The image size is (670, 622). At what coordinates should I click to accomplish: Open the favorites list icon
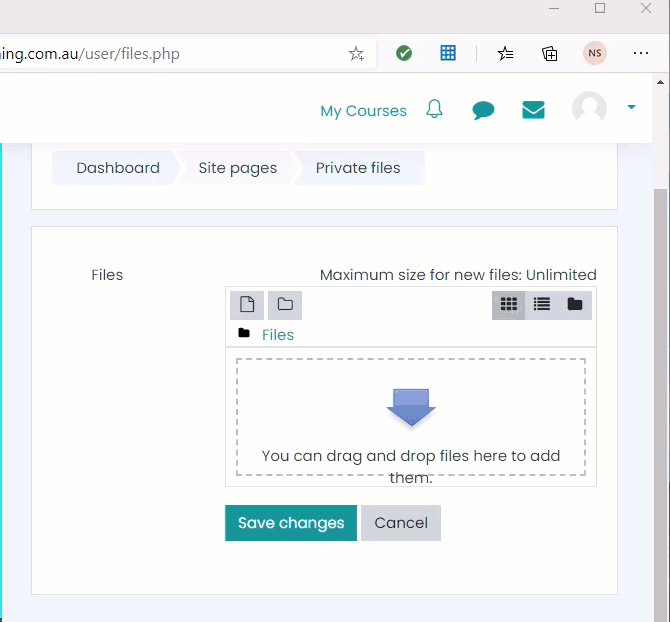tap(505, 53)
